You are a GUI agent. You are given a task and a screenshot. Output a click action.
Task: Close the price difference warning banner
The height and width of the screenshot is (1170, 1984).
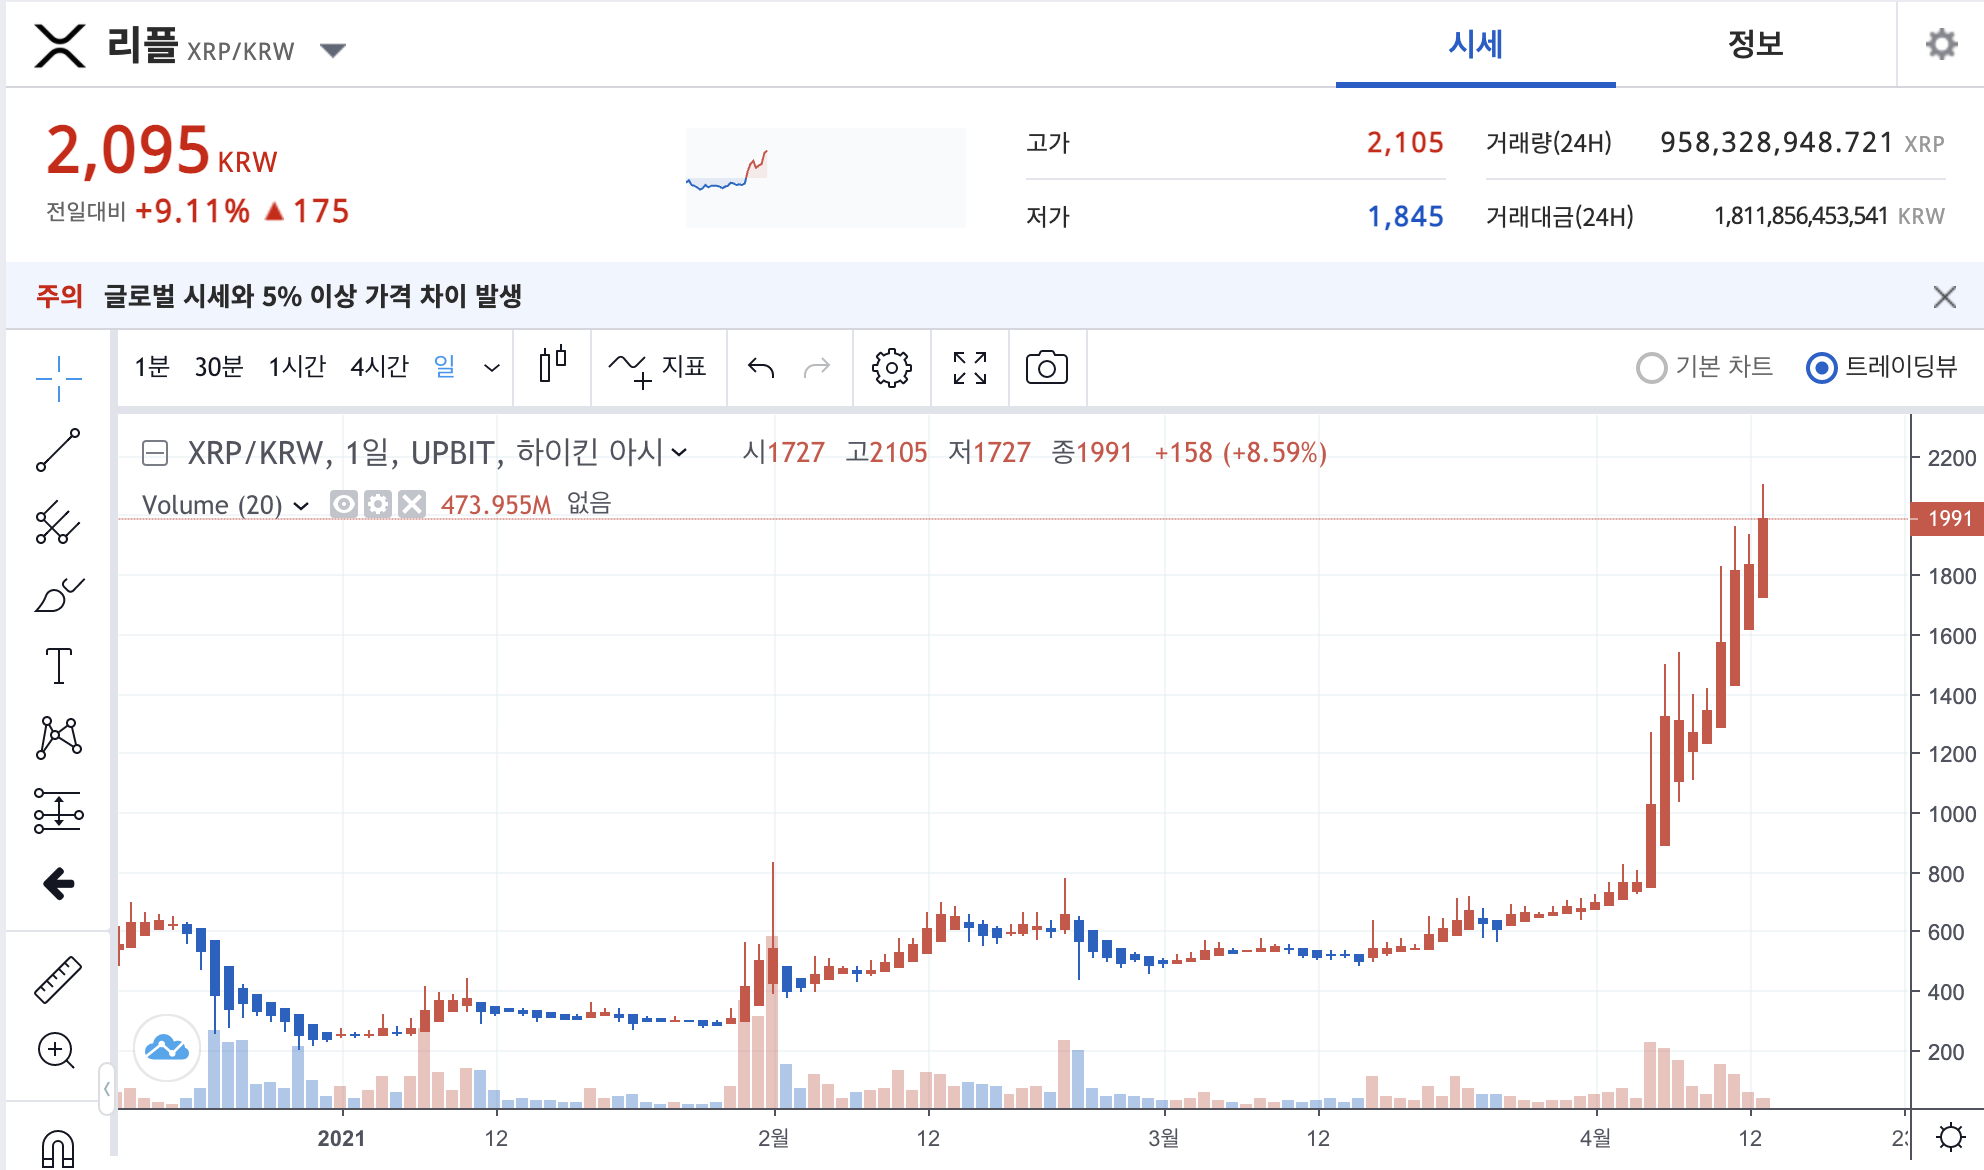tap(1945, 297)
